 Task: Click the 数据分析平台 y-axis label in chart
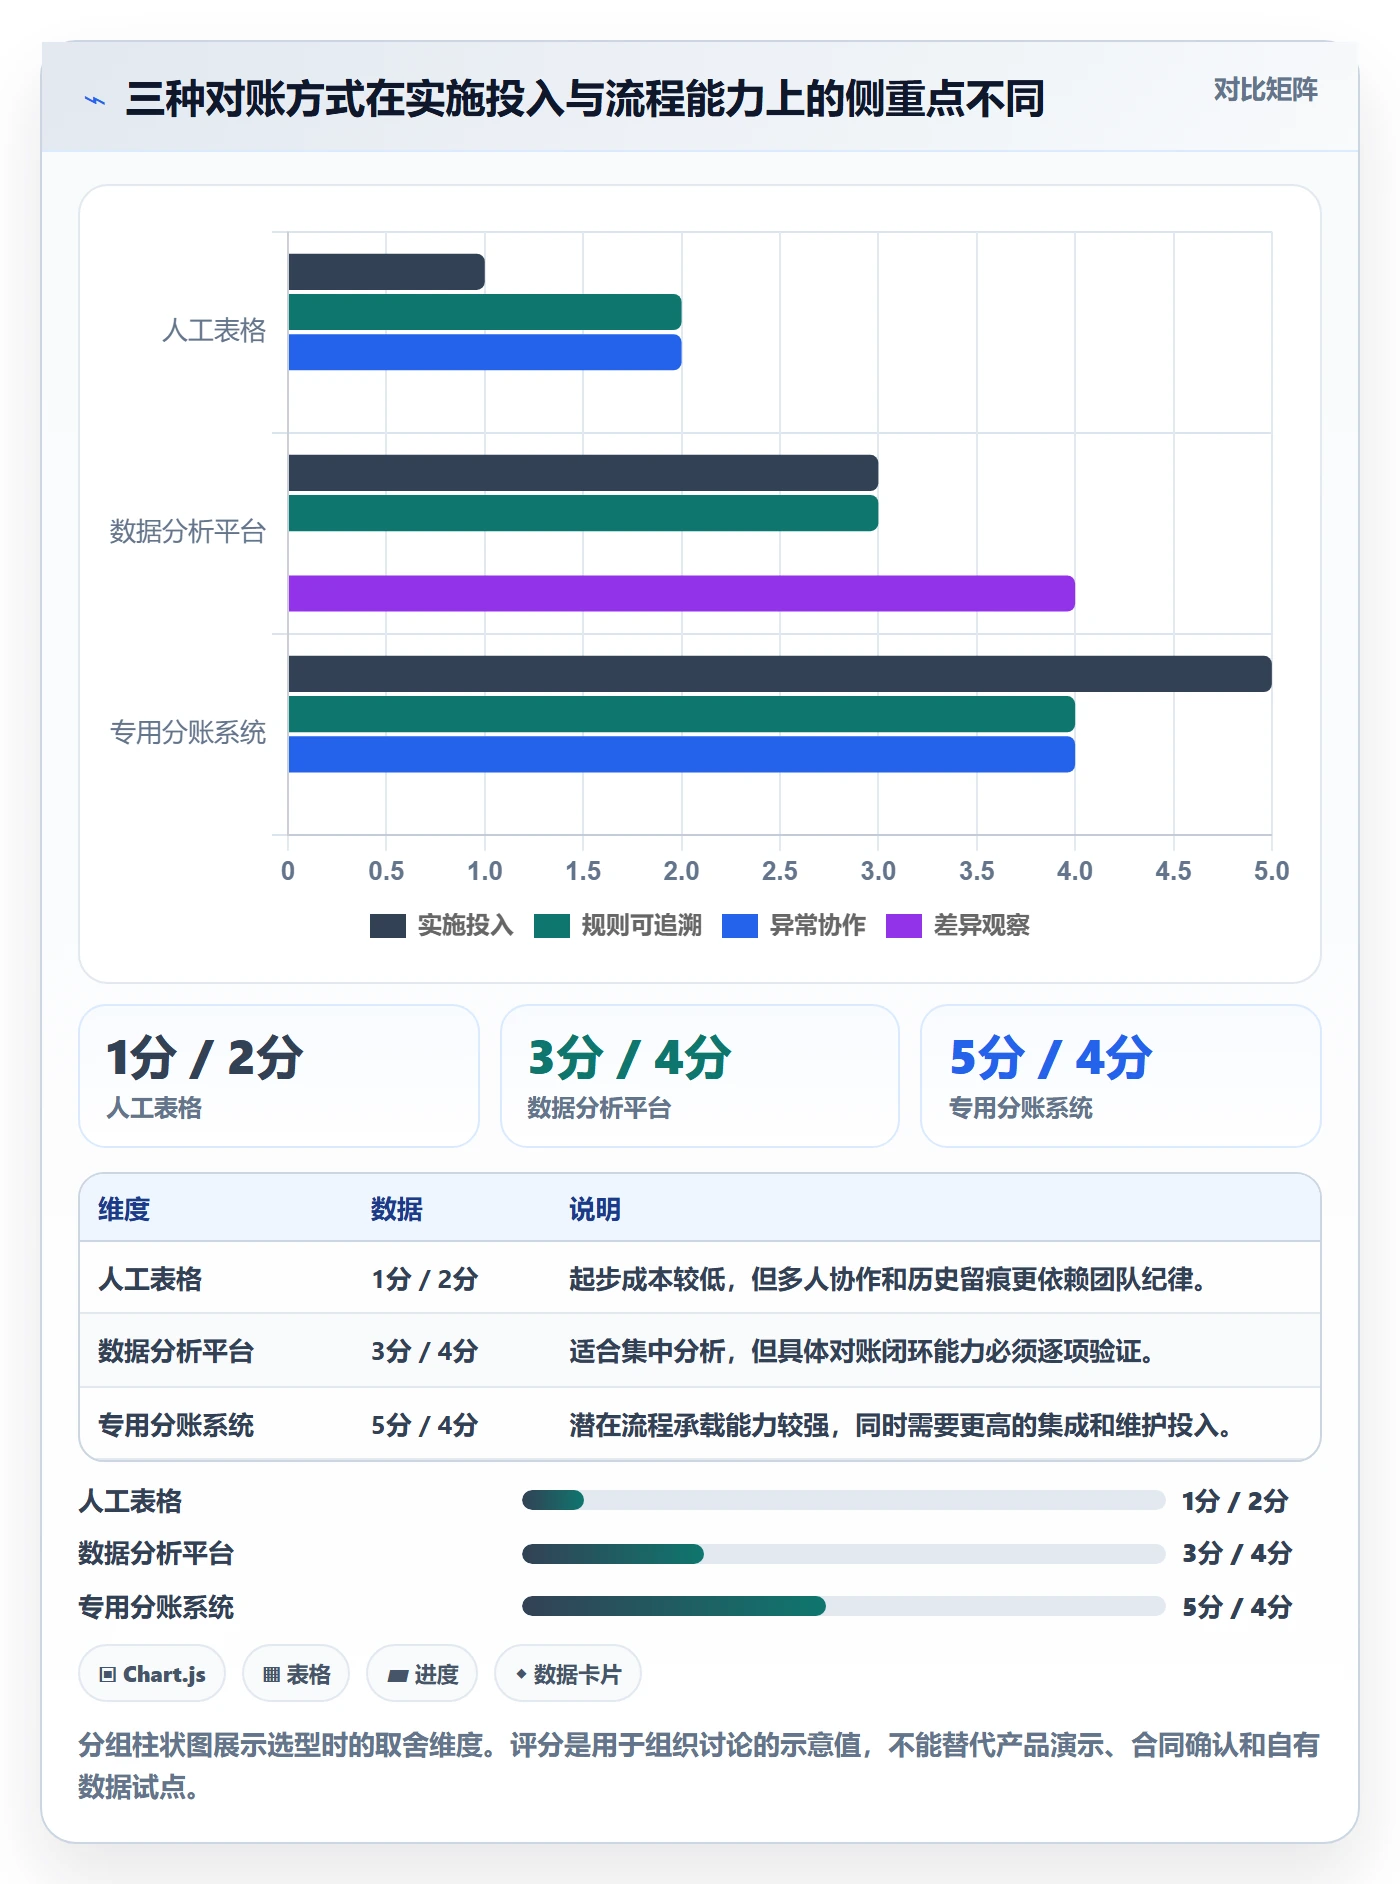point(188,531)
